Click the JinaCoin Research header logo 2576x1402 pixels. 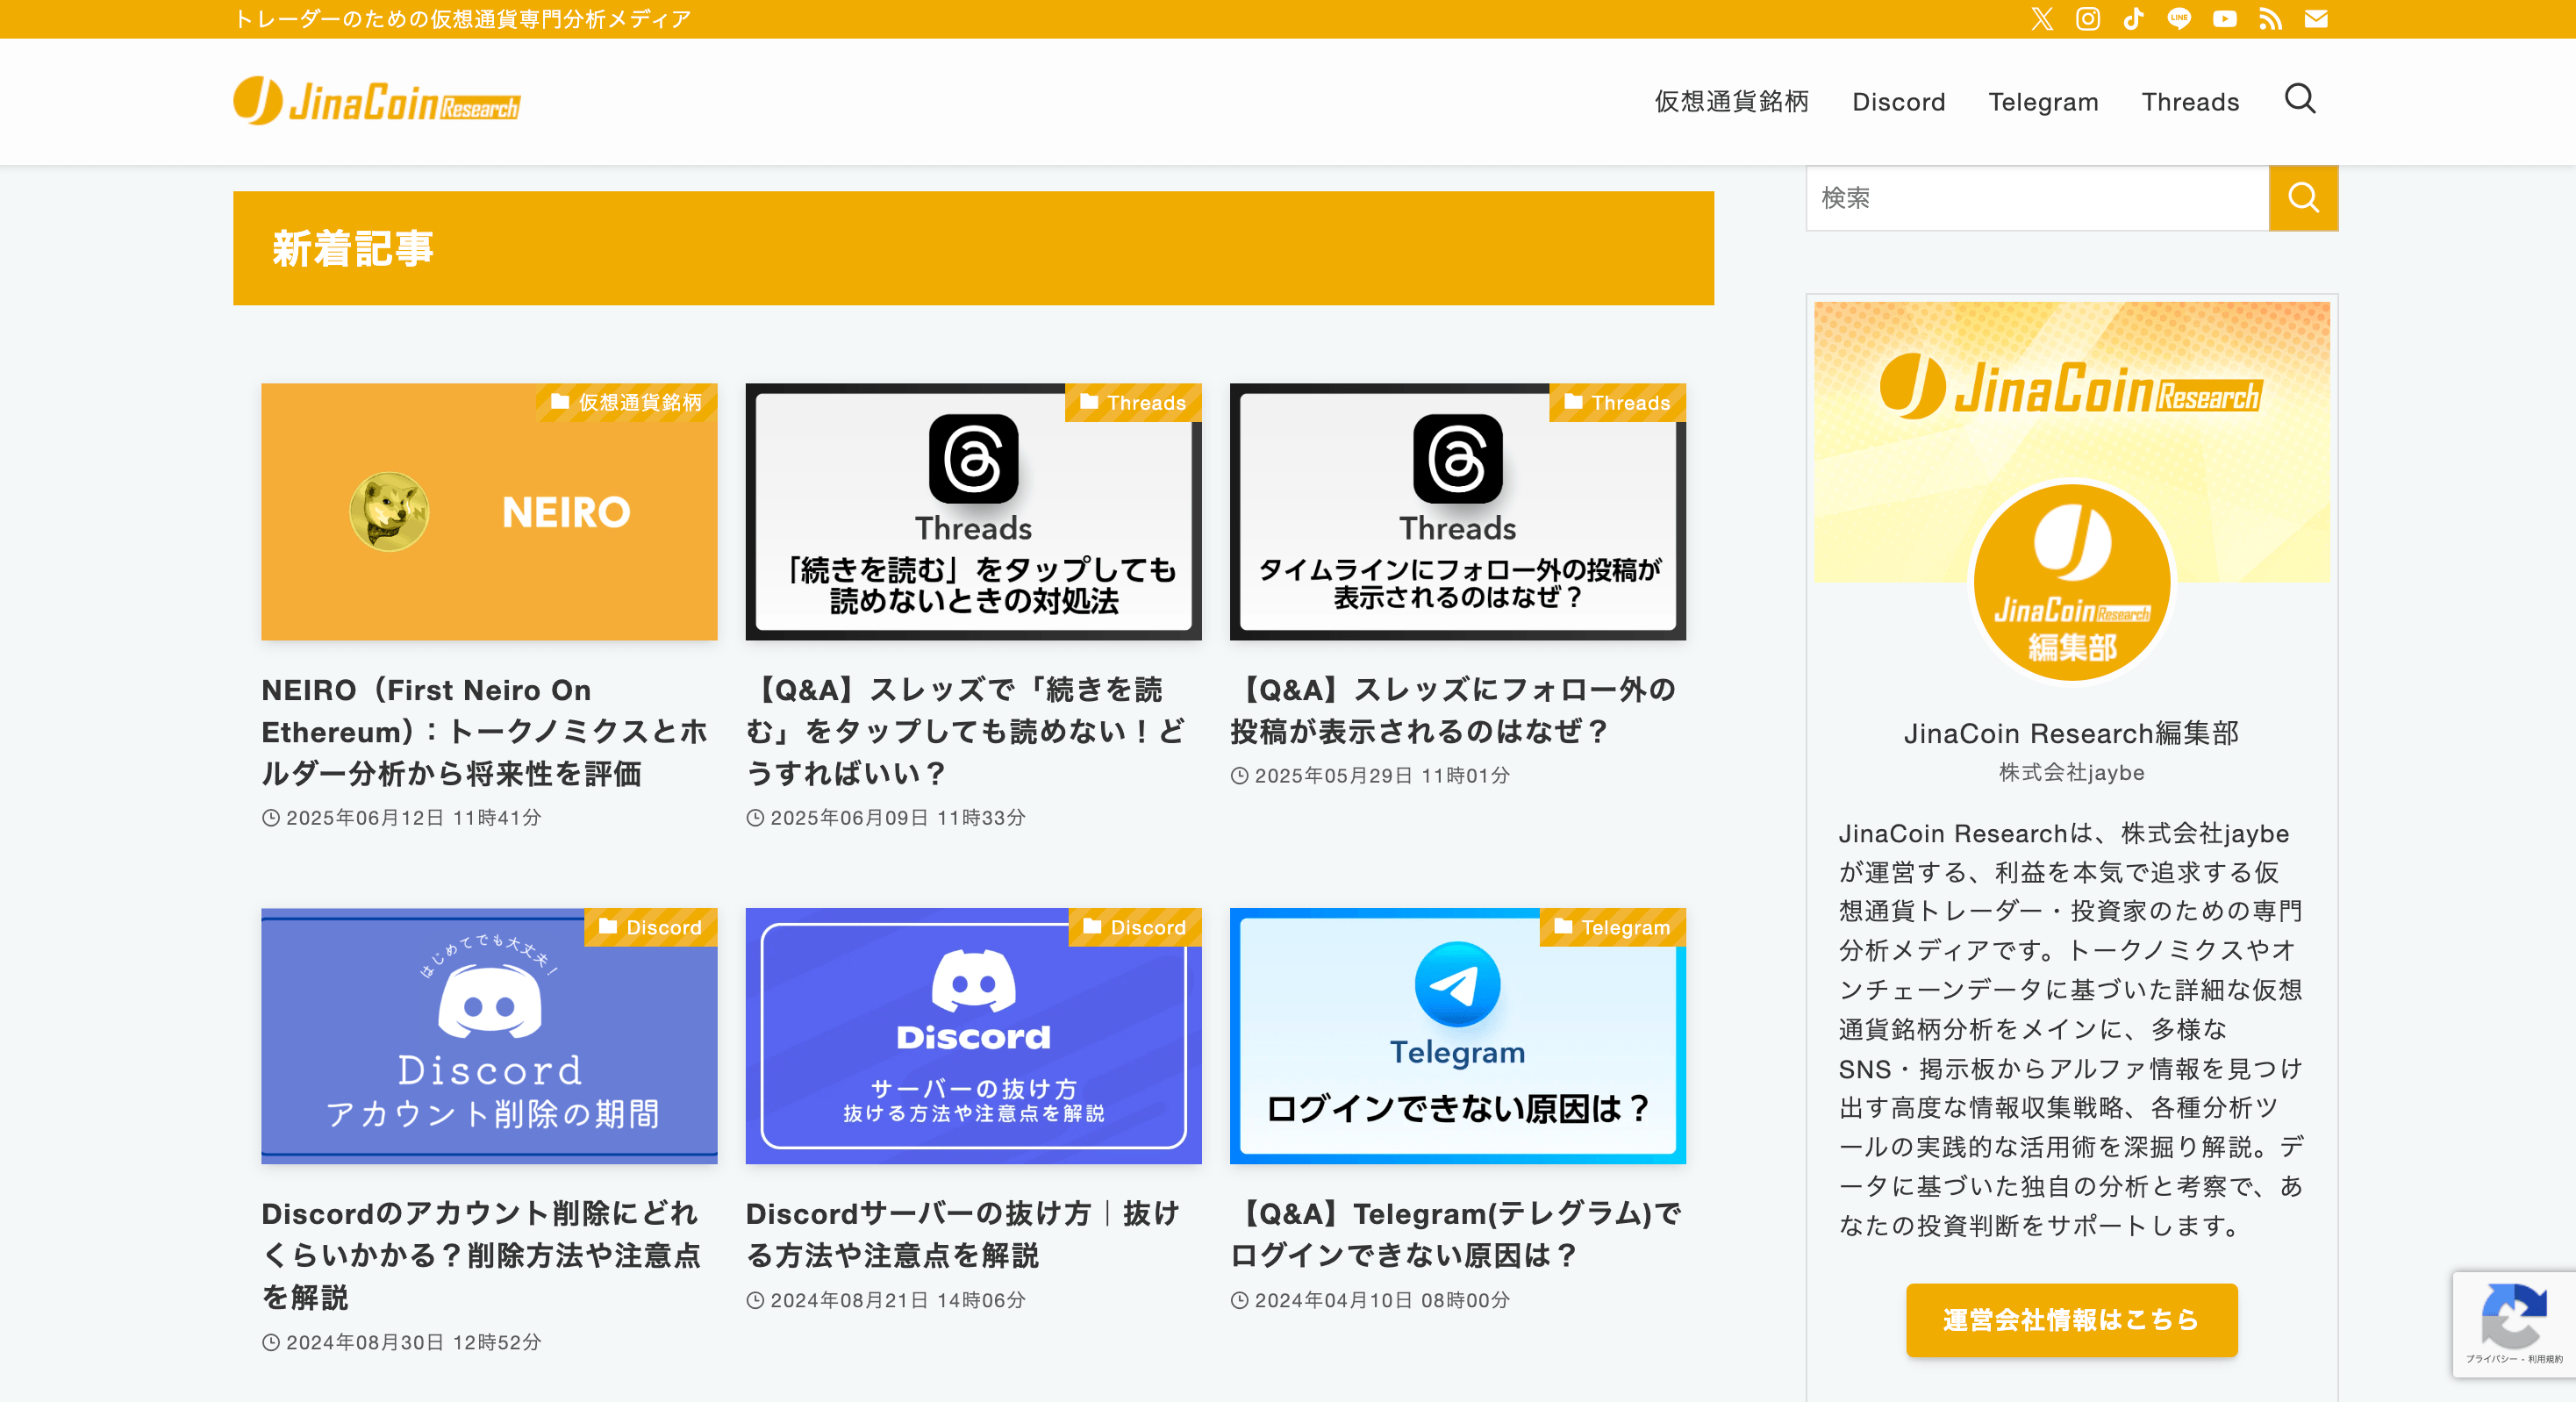377,101
